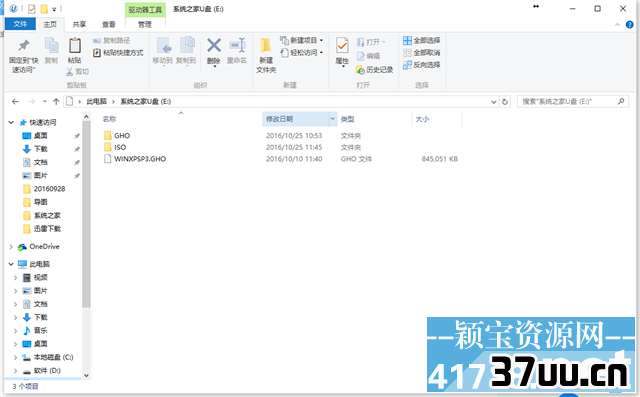640x397 pixels.
Task: Collapse the This PC tree node
Action: [x=11, y=264]
